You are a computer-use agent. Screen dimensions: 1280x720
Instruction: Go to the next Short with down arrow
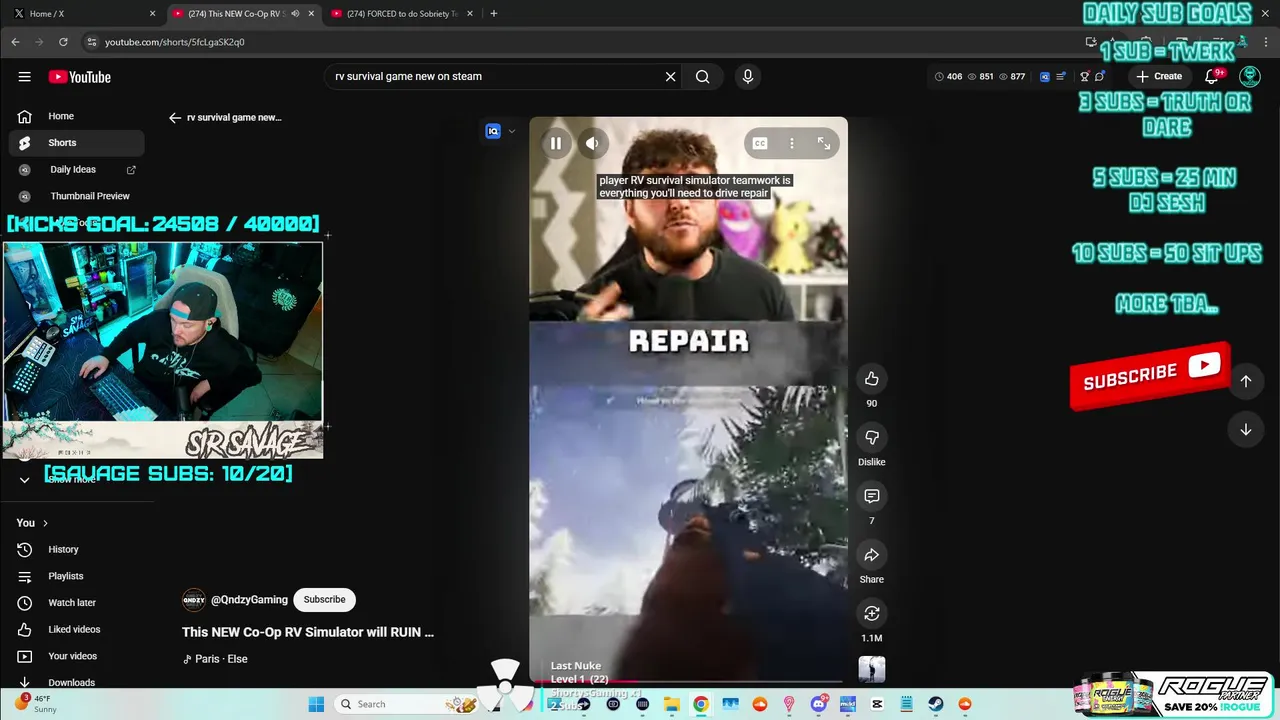(1245, 429)
